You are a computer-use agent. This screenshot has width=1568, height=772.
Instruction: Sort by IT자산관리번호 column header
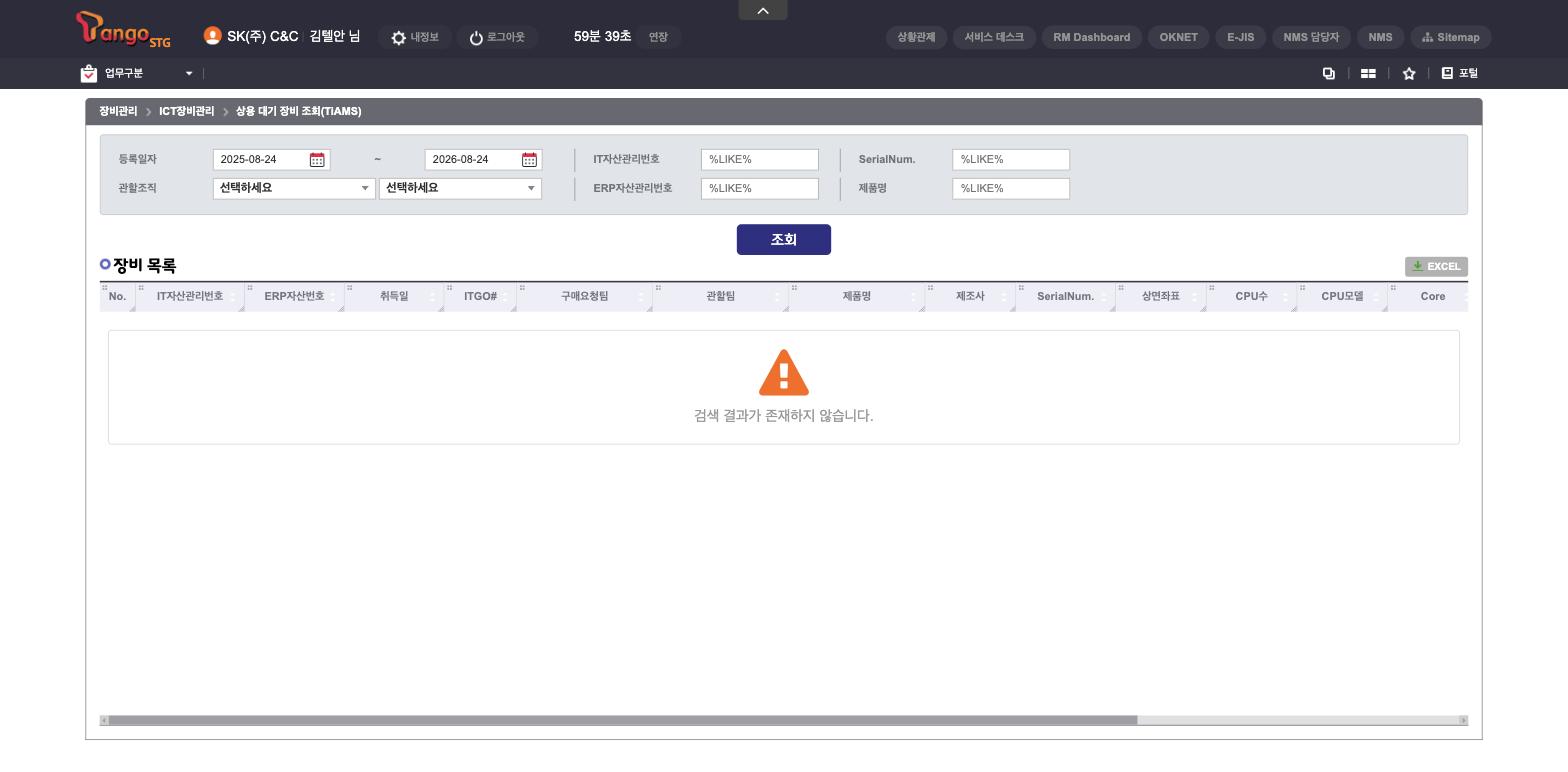[190, 297]
